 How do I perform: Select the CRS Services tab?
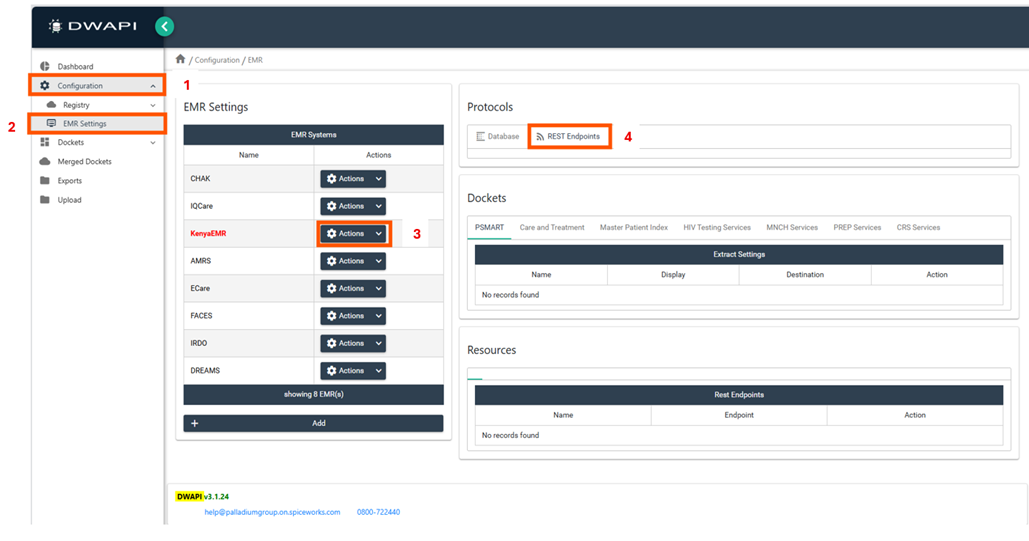[918, 227]
